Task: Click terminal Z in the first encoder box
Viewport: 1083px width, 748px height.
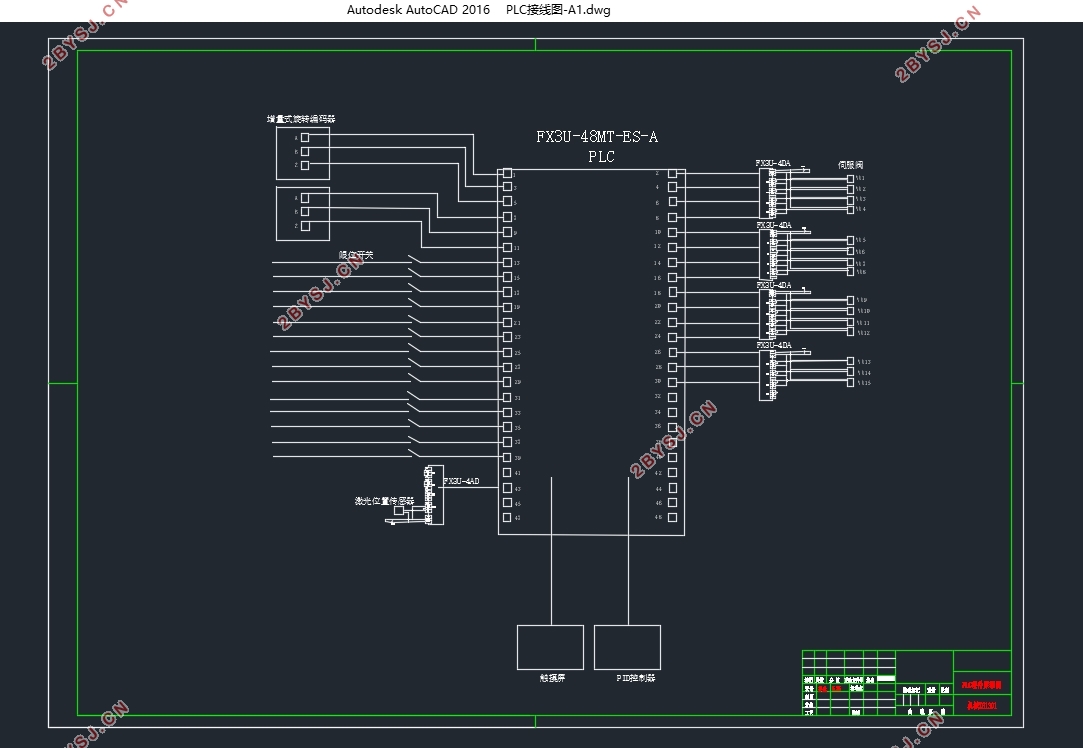Action: pyautogui.click(x=305, y=165)
